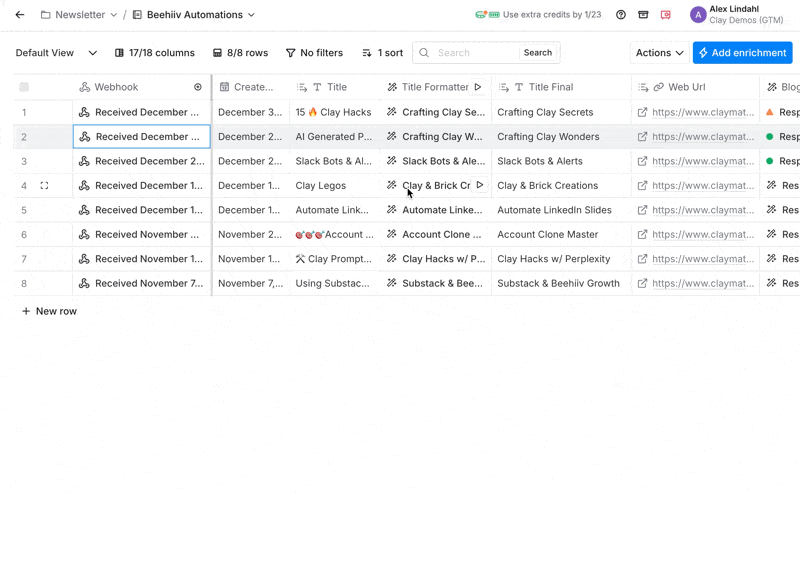Open the external link icon in row 2
The image size is (800, 567).
point(642,137)
